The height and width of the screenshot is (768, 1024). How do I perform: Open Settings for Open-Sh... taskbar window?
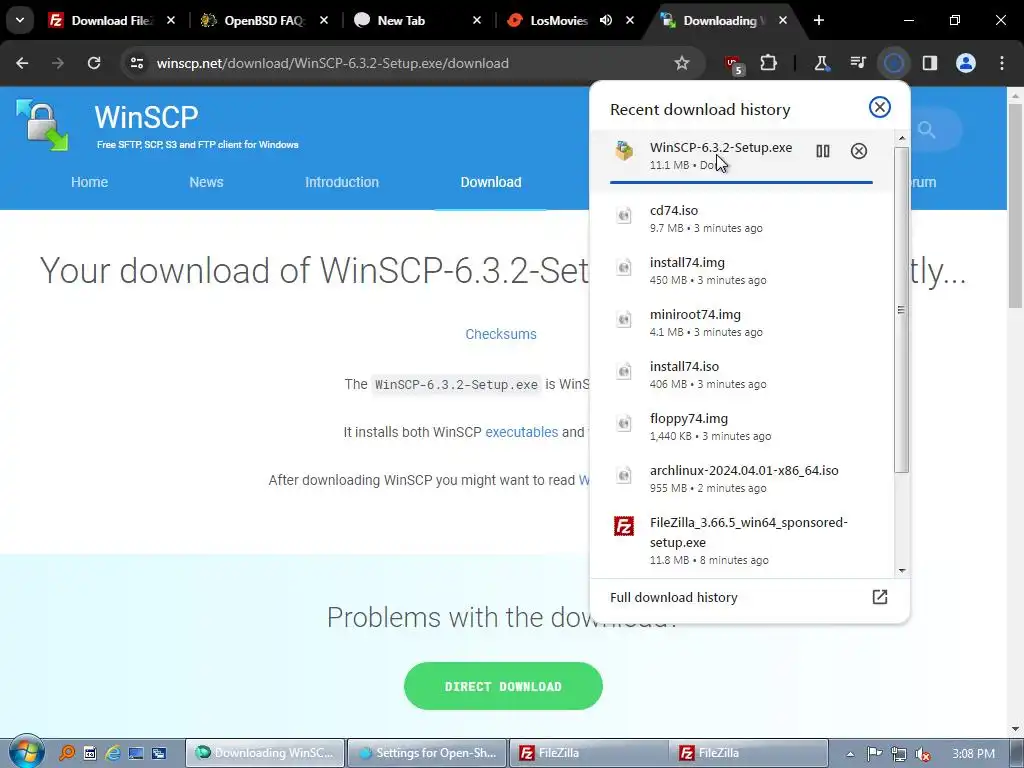pos(426,753)
